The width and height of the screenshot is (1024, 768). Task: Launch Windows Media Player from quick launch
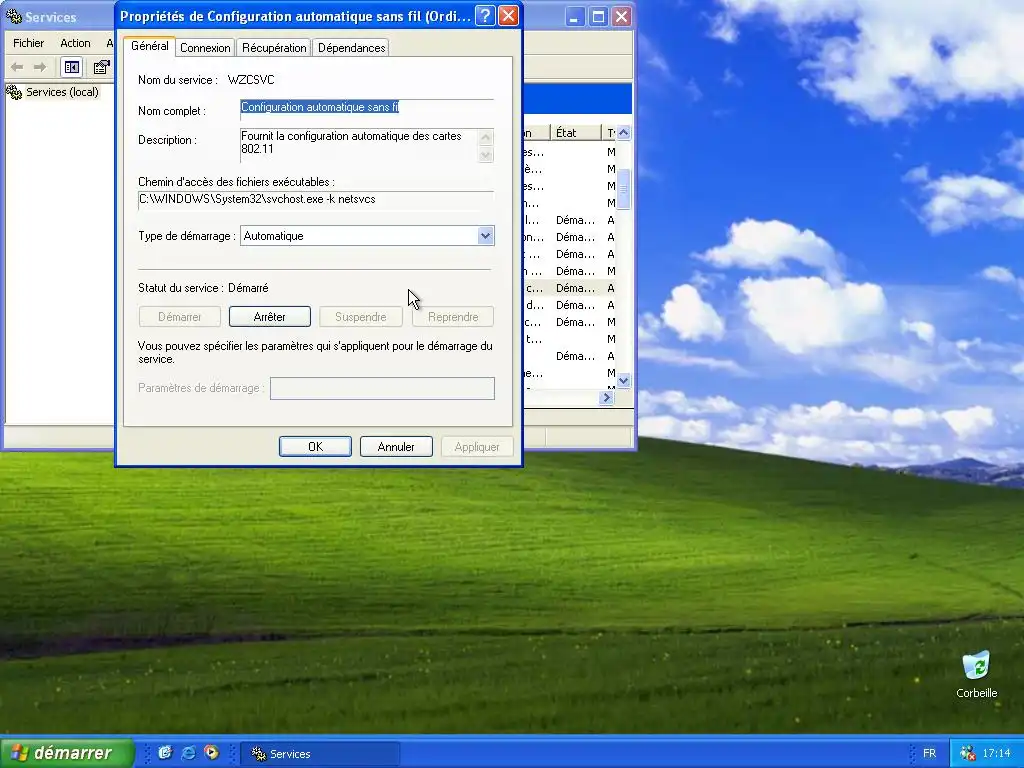coord(211,753)
